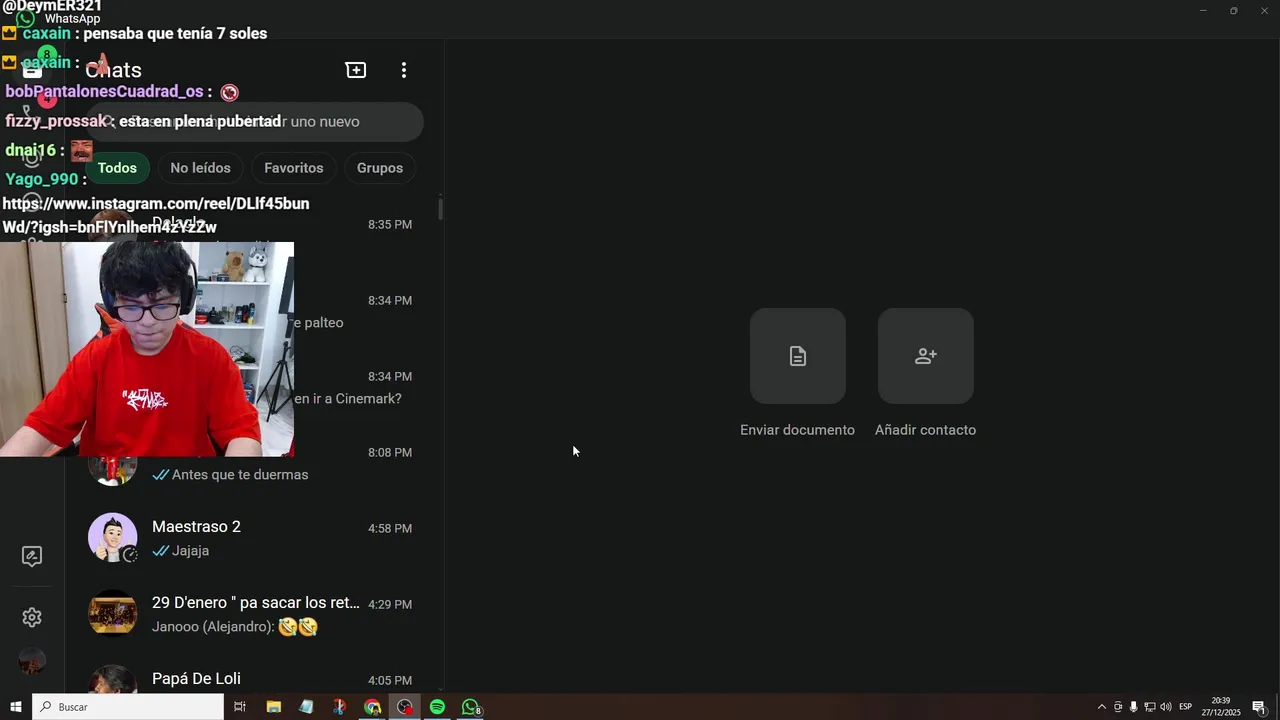The height and width of the screenshot is (720, 1280).
Task: Click the Janooo (Alejandro) message preview
Action: [235, 627]
